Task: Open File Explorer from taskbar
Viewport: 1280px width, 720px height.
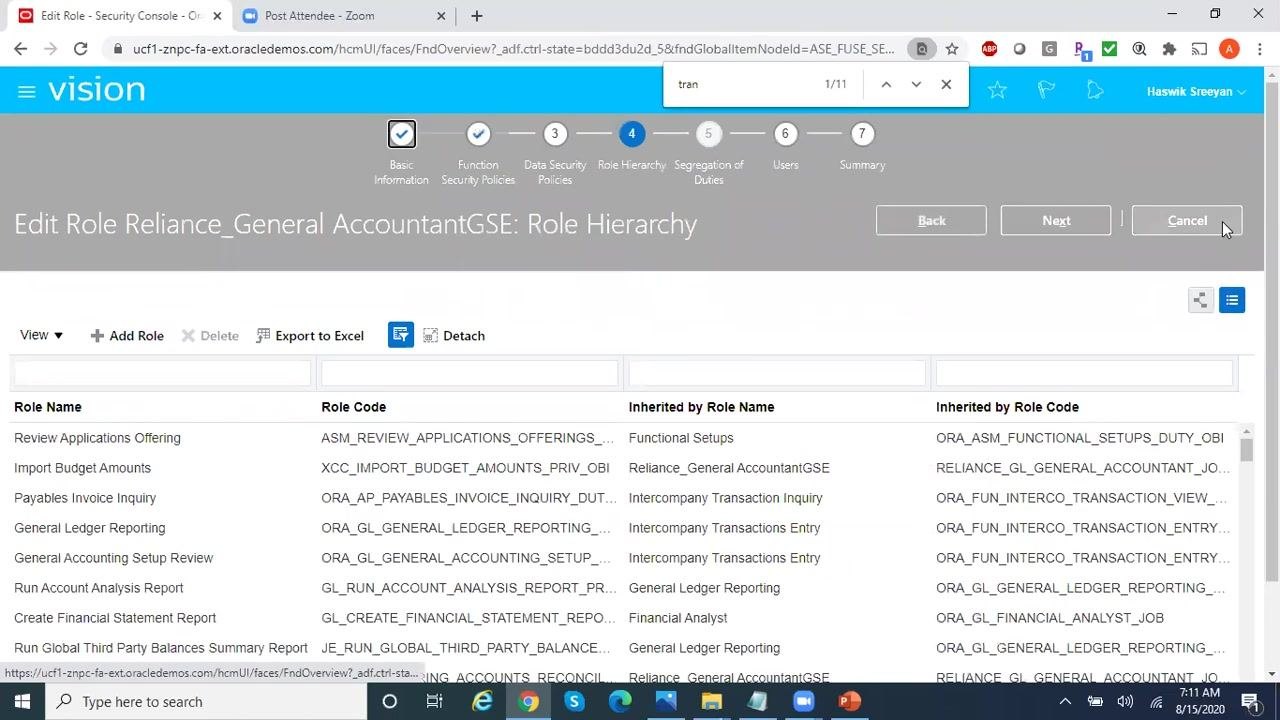Action: [x=711, y=702]
